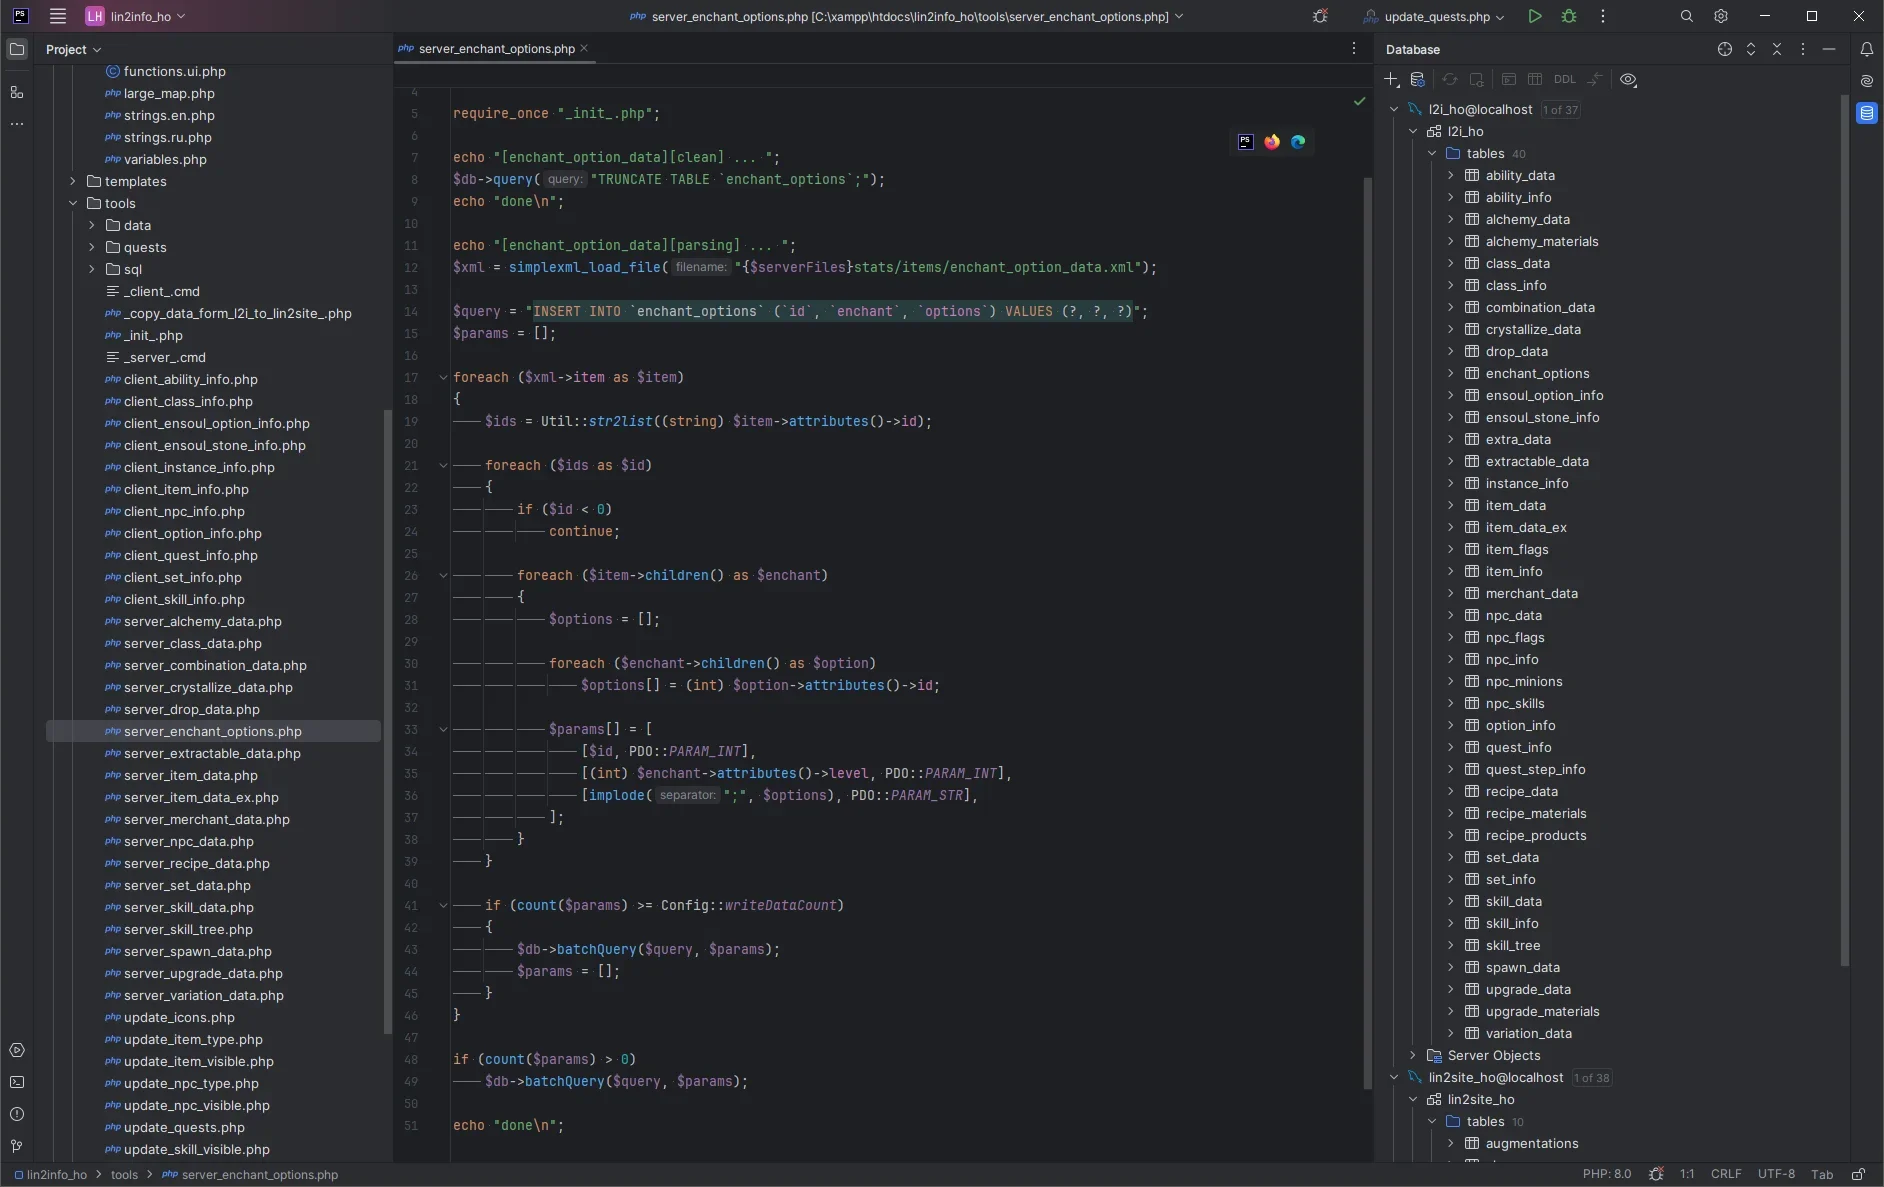Open Tab indent settings in status bar

[x=1822, y=1174]
